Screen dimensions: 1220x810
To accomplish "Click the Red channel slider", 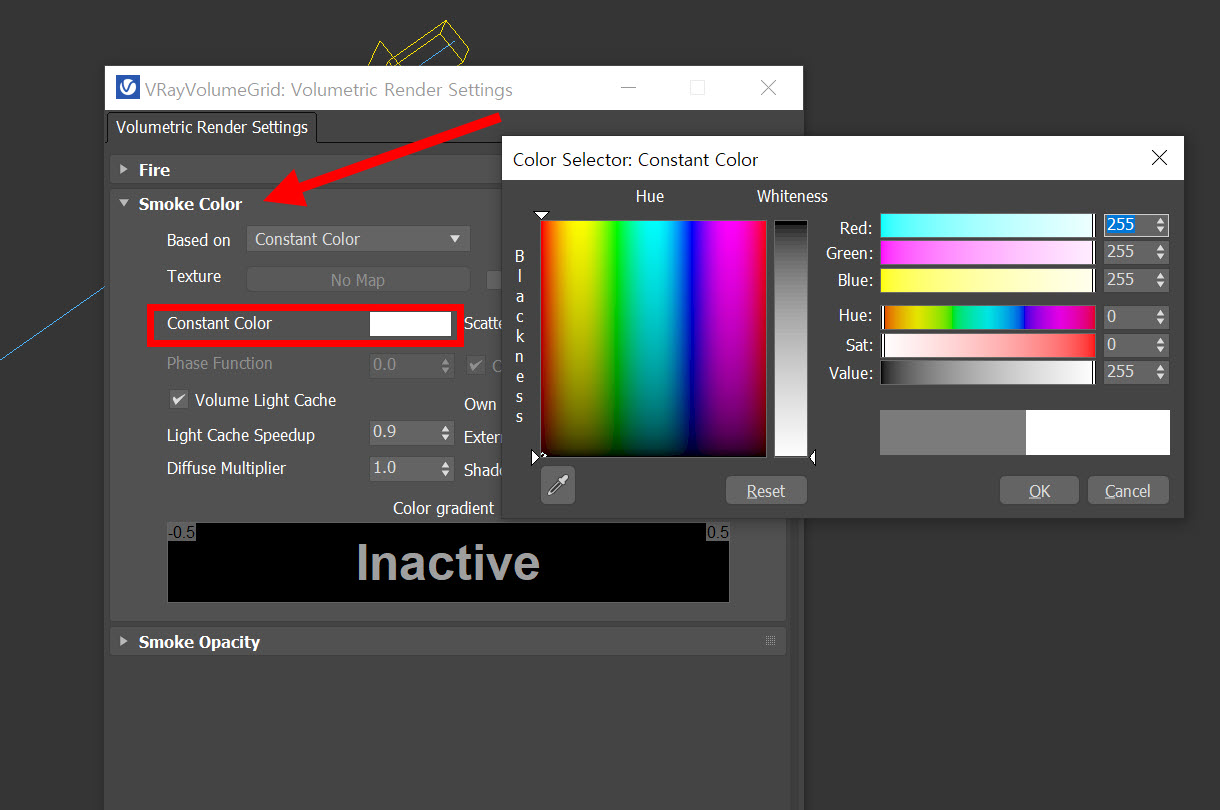I will [x=988, y=225].
